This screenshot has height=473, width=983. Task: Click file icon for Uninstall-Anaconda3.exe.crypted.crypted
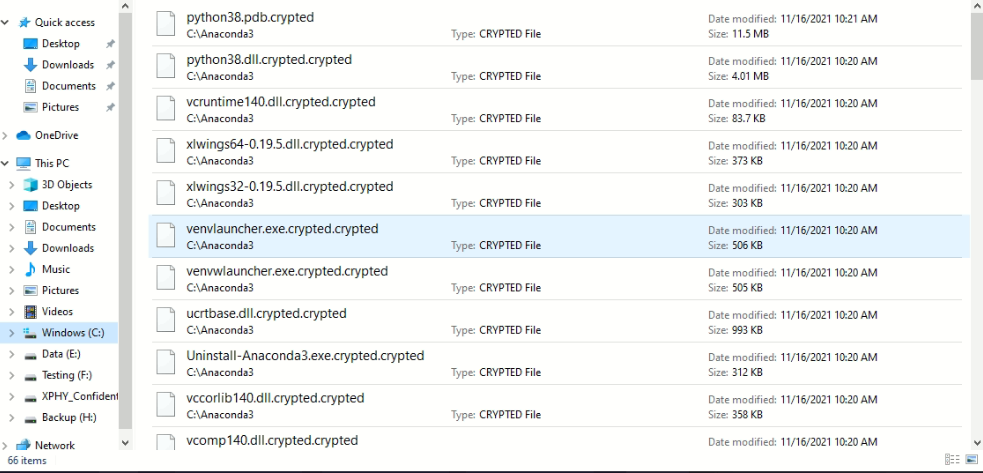tap(167, 363)
